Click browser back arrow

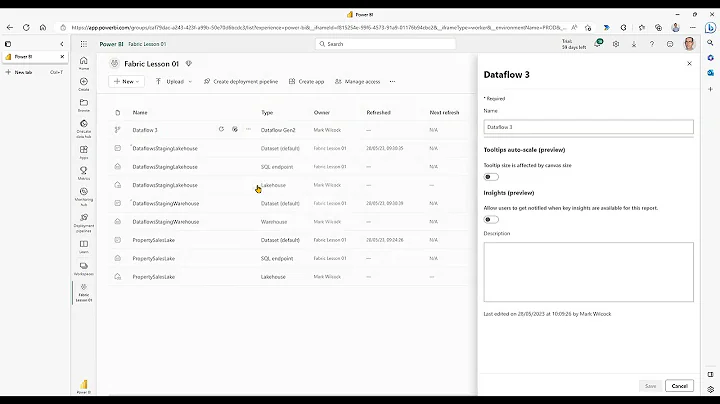(10, 28)
